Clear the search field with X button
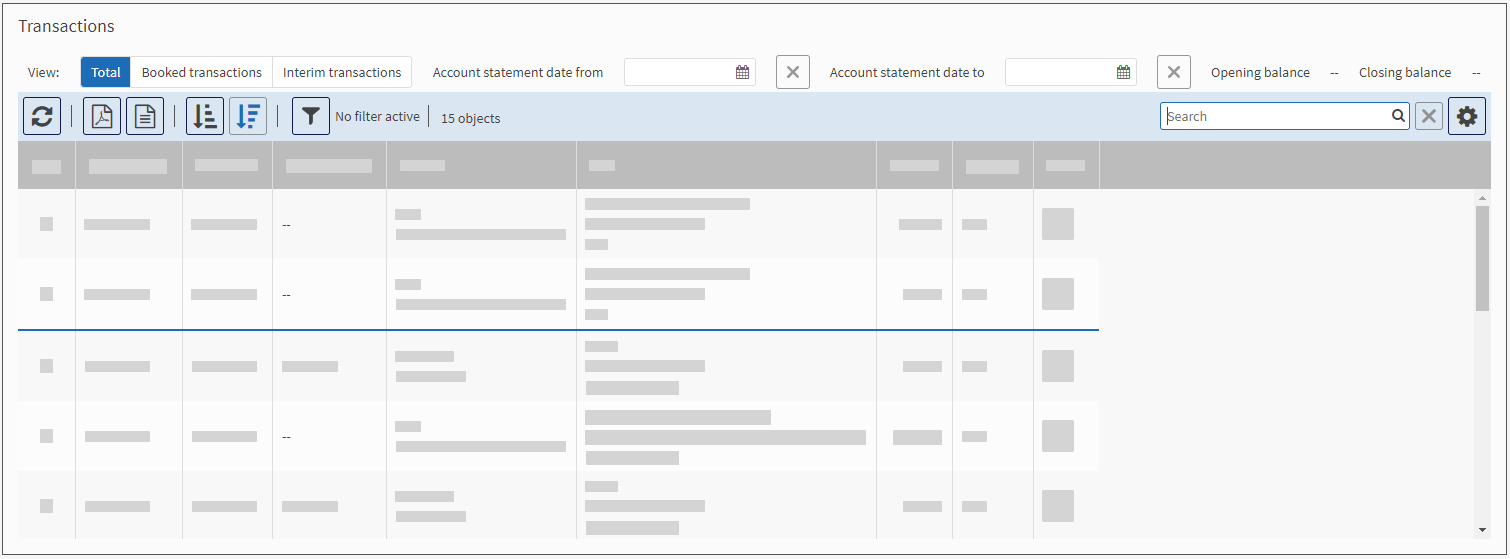 1429,116
